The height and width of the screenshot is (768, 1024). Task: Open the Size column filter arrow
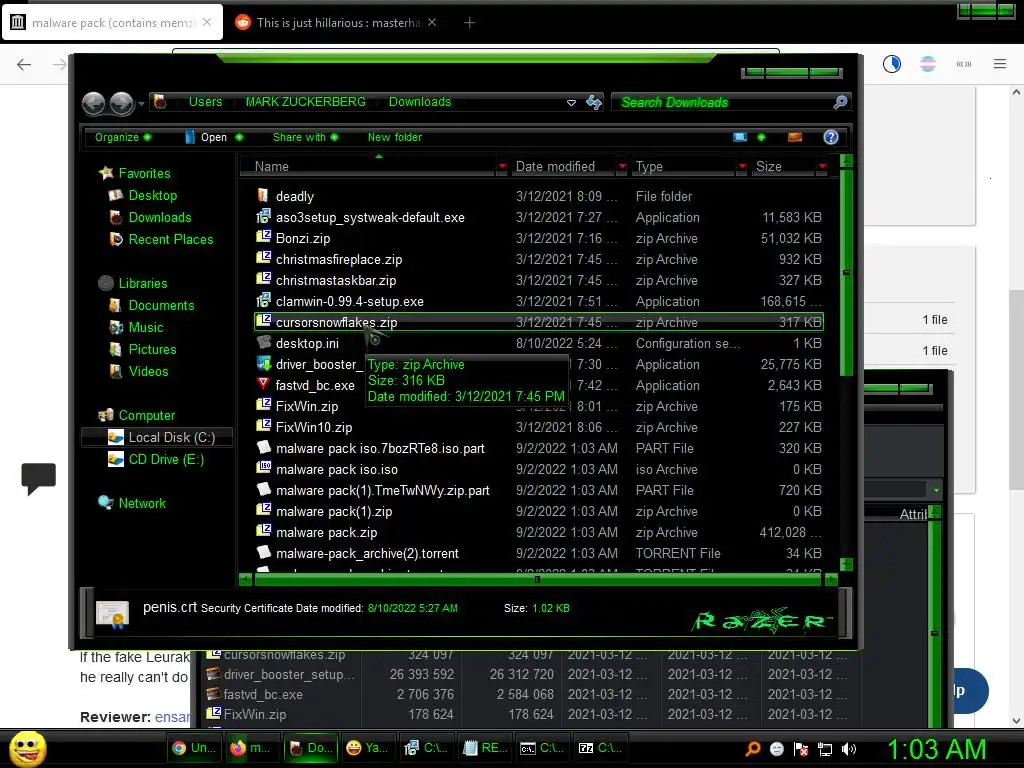(x=822, y=167)
